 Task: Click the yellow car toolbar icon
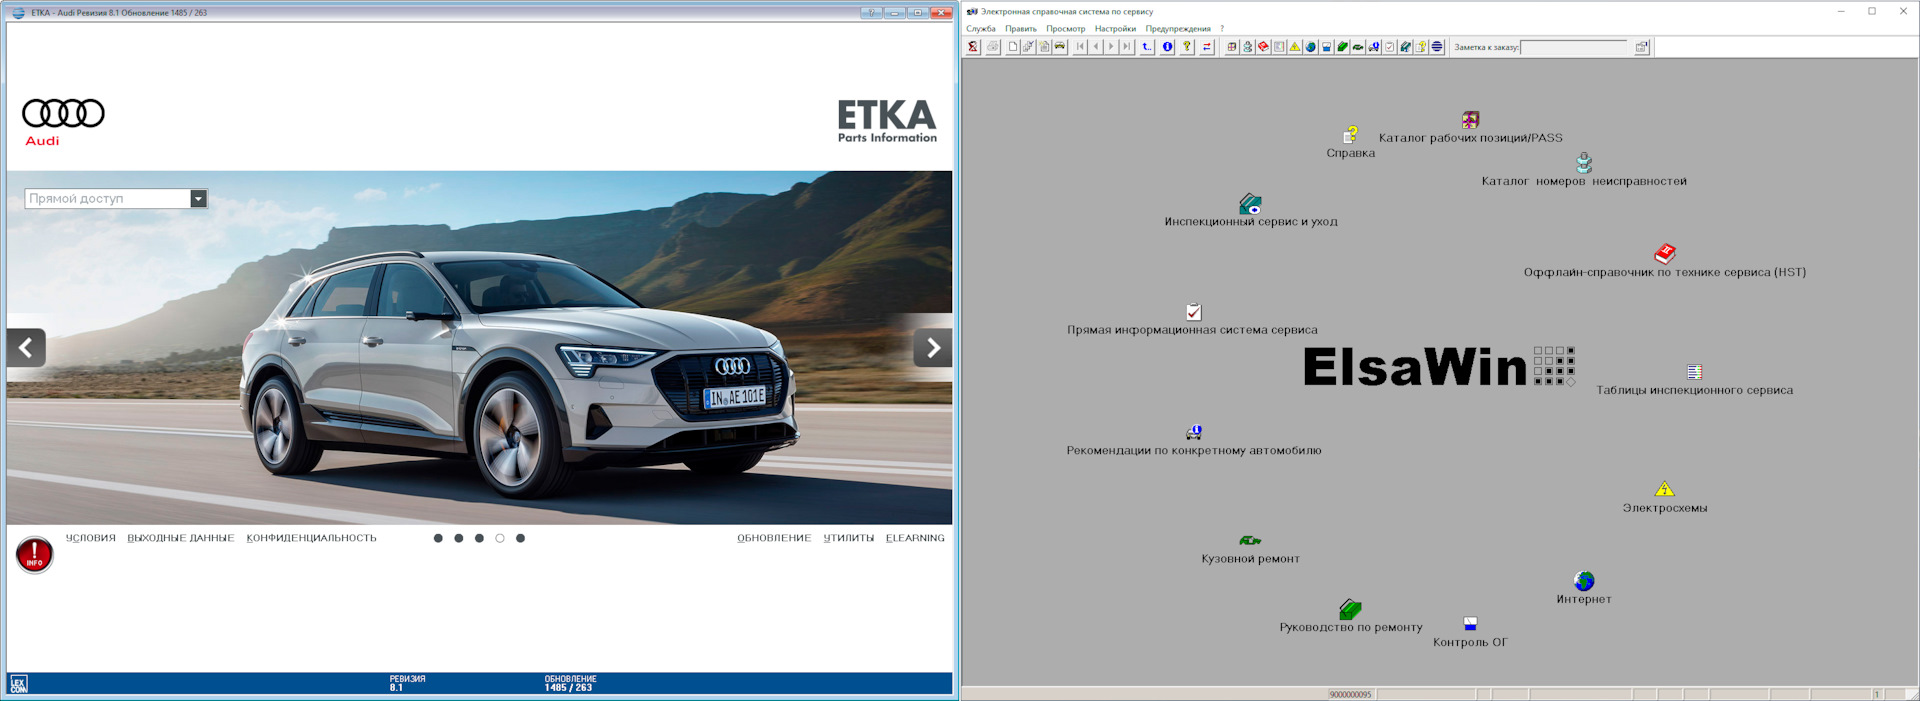1060,47
